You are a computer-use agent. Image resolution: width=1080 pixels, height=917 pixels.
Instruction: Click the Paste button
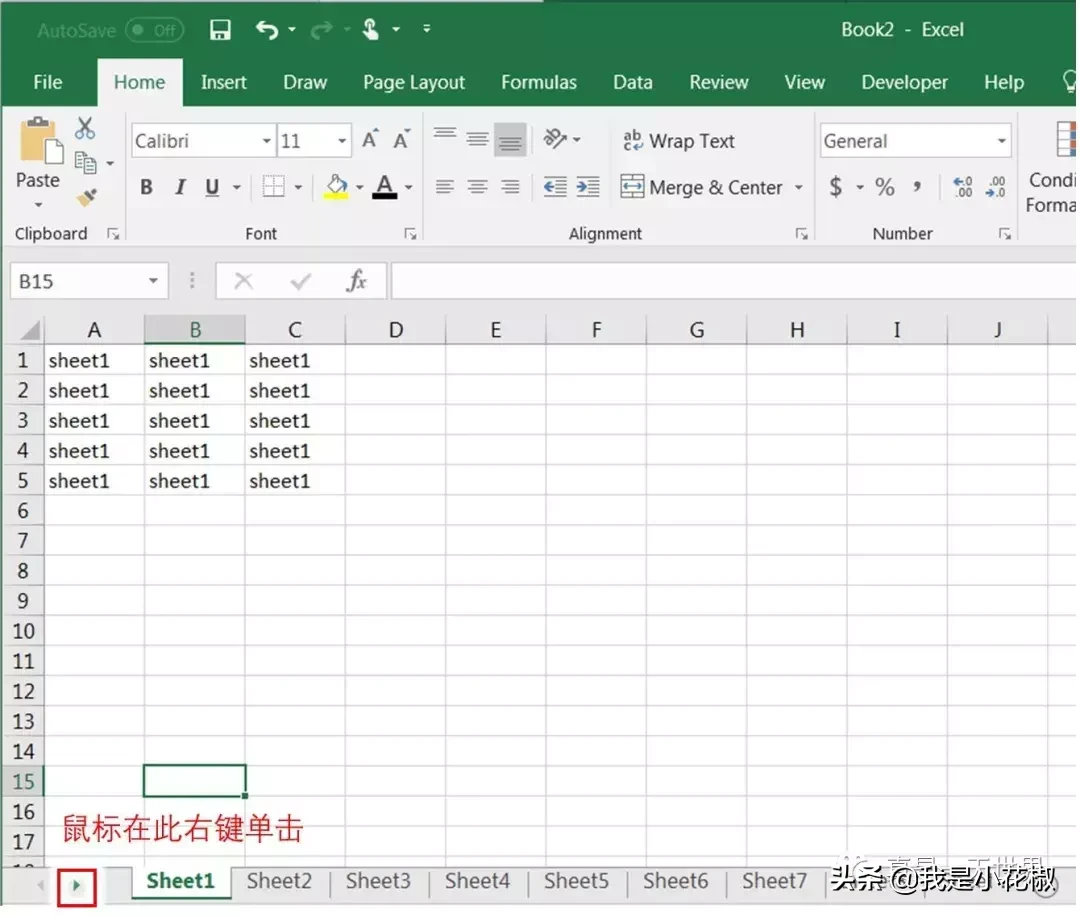coord(38,163)
